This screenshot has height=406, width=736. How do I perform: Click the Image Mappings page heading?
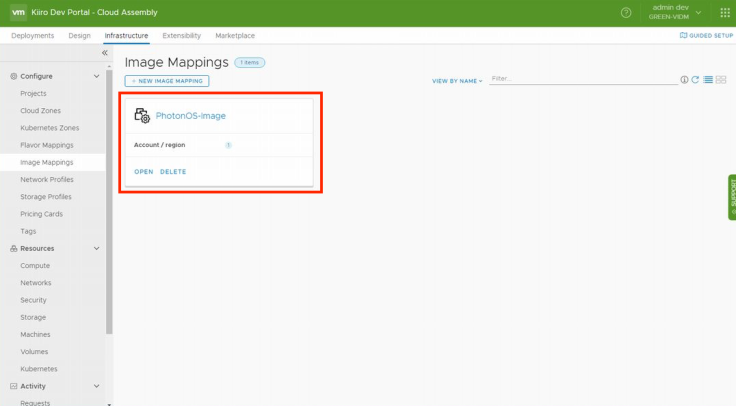pos(176,62)
